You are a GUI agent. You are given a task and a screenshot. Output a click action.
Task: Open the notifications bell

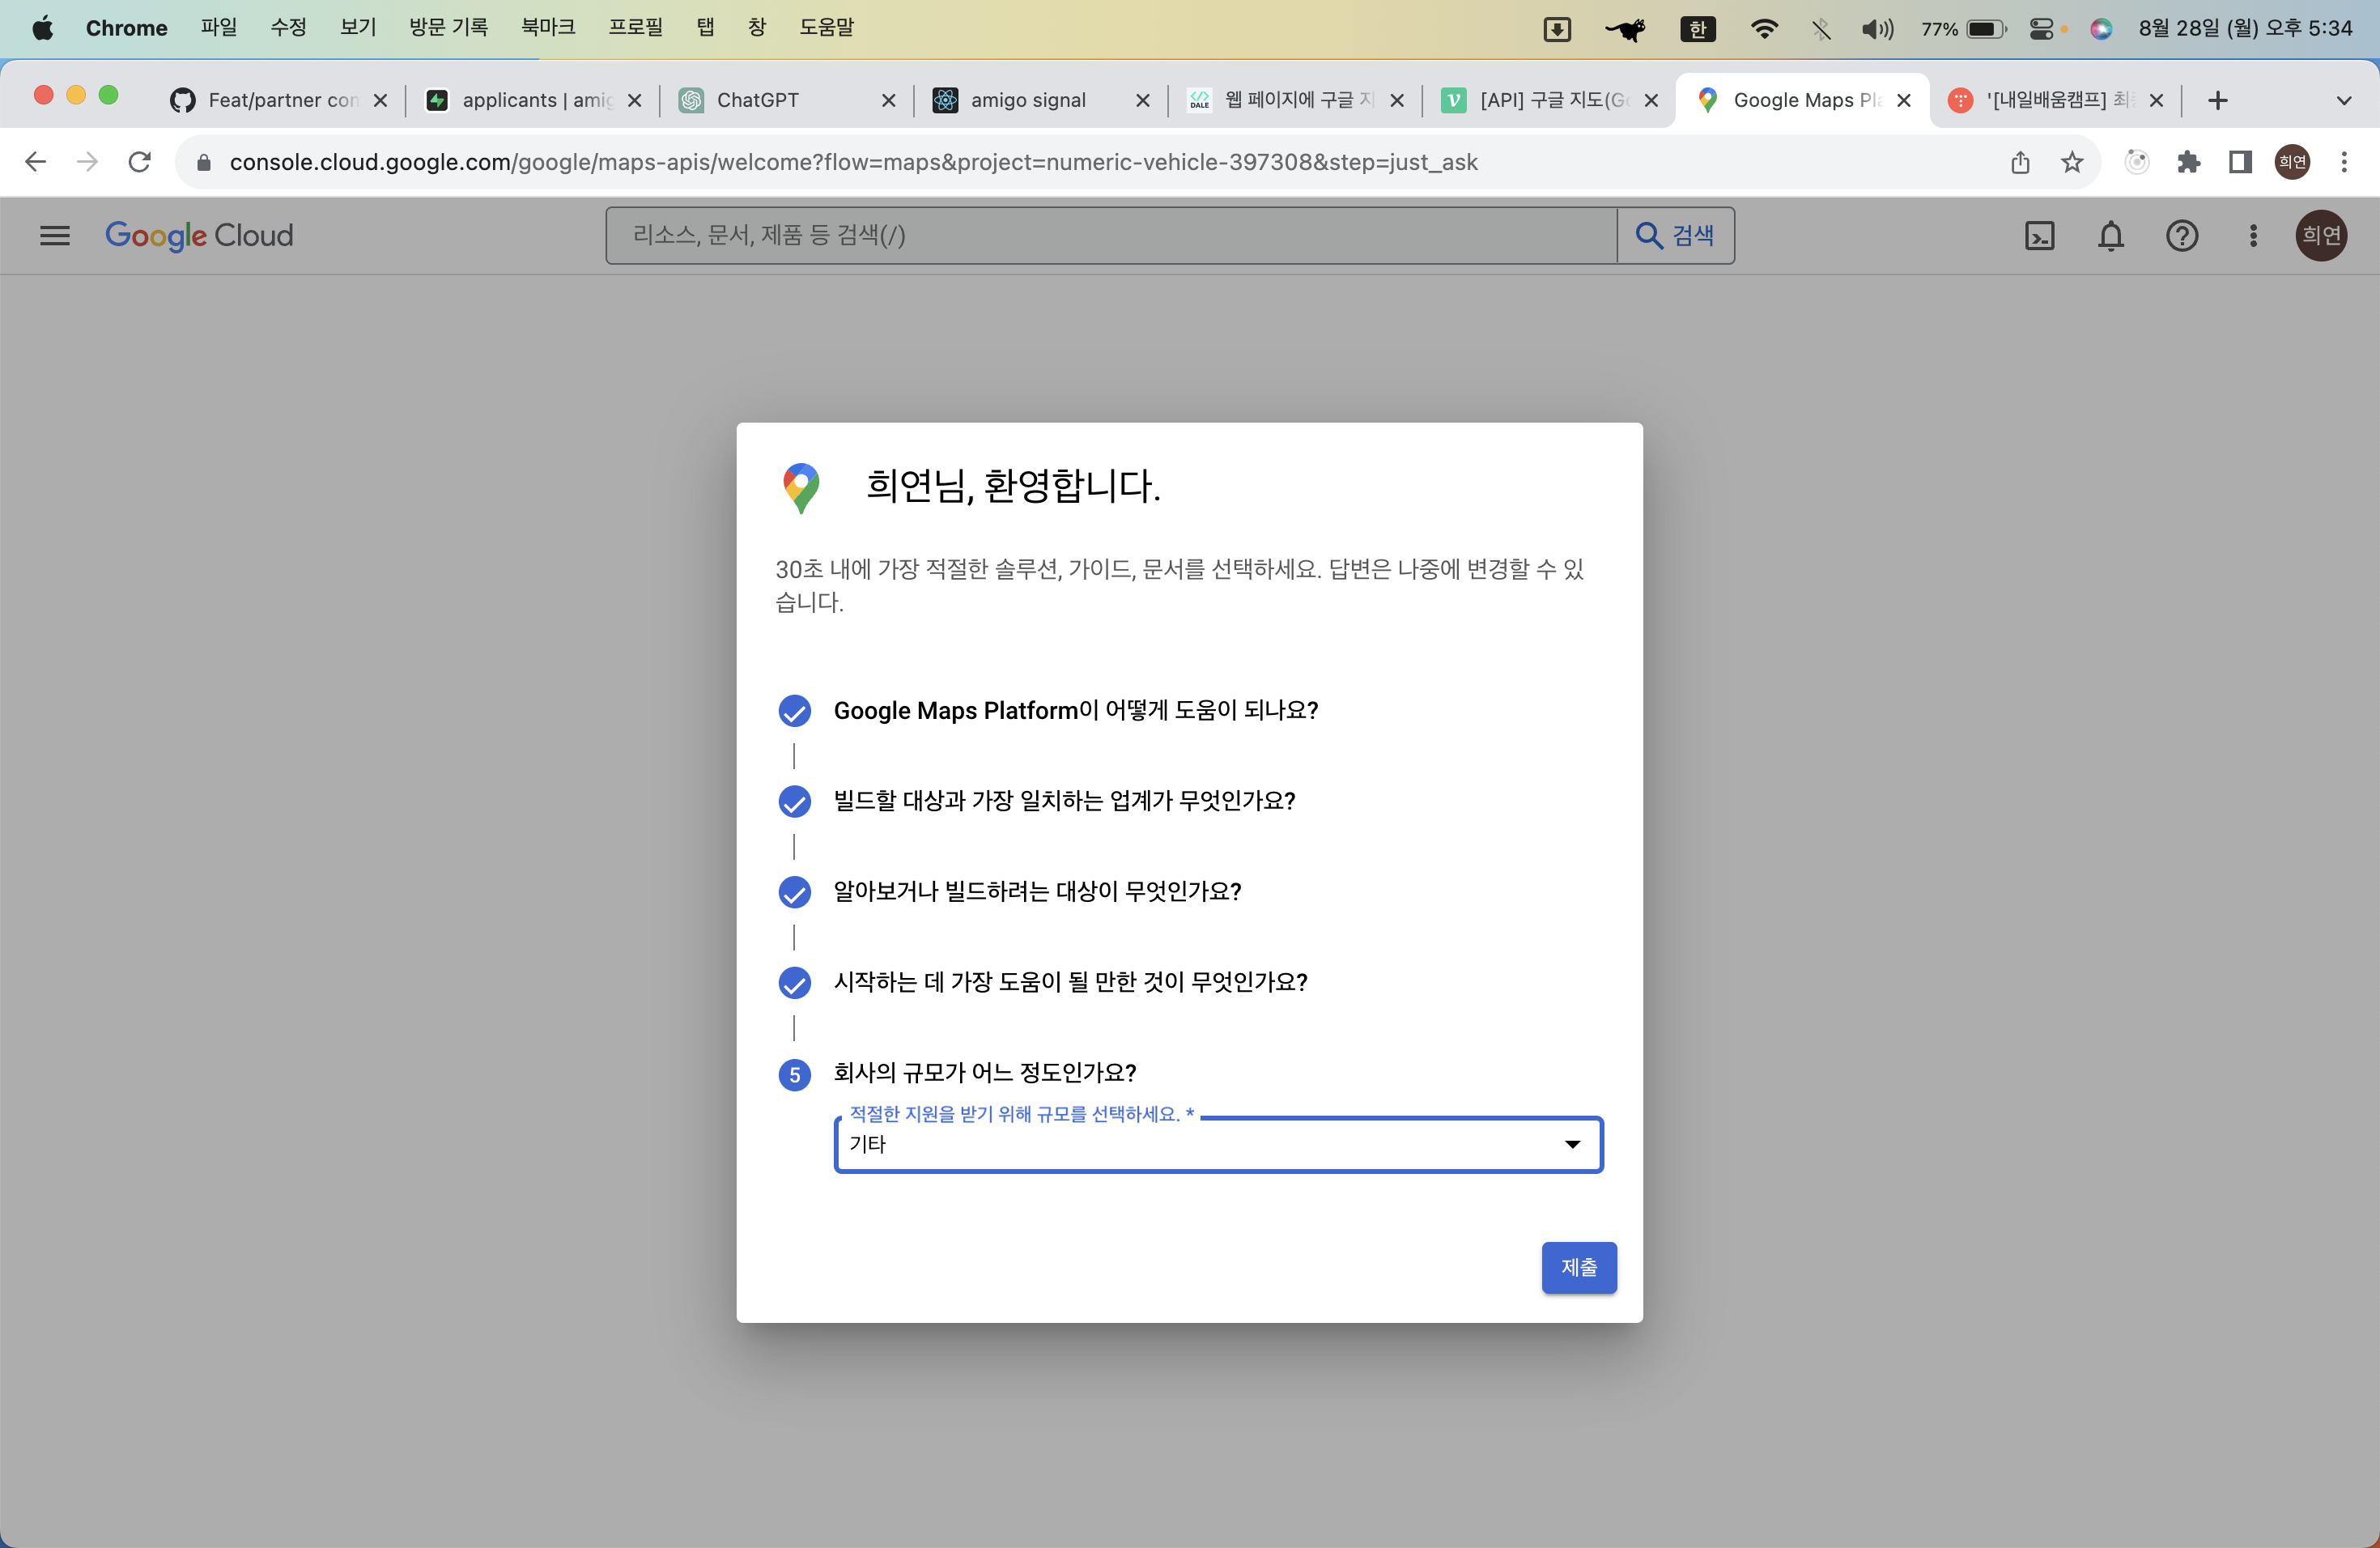(x=2111, y=236)
